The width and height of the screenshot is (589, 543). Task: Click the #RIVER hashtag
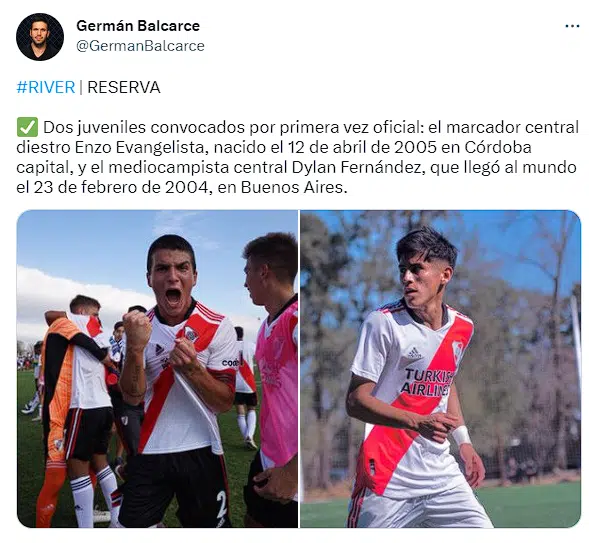pos(46,87)
